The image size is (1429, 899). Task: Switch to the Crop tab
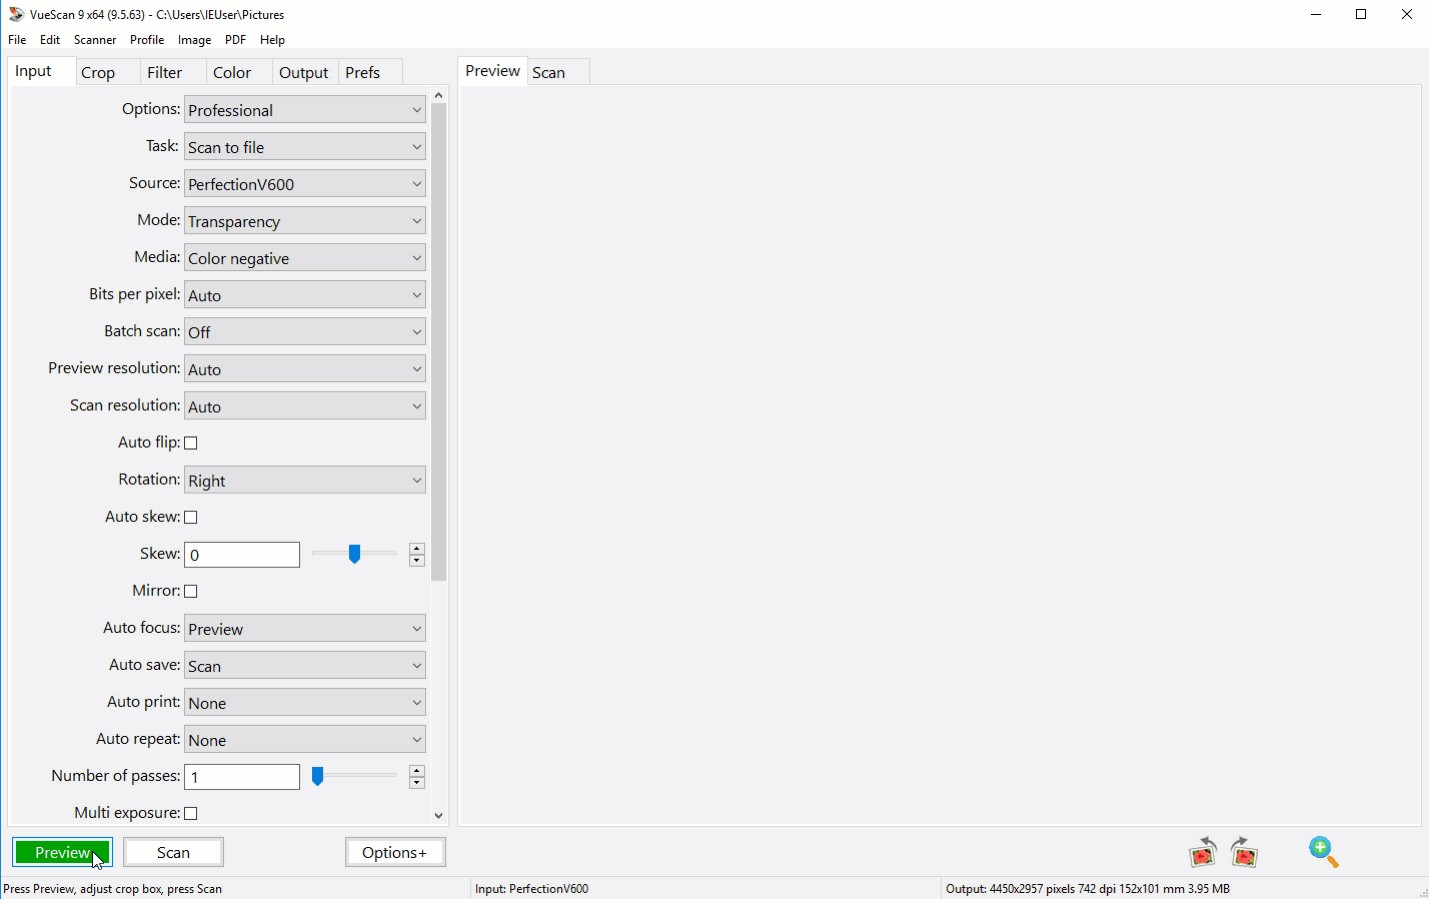point(98,73)
